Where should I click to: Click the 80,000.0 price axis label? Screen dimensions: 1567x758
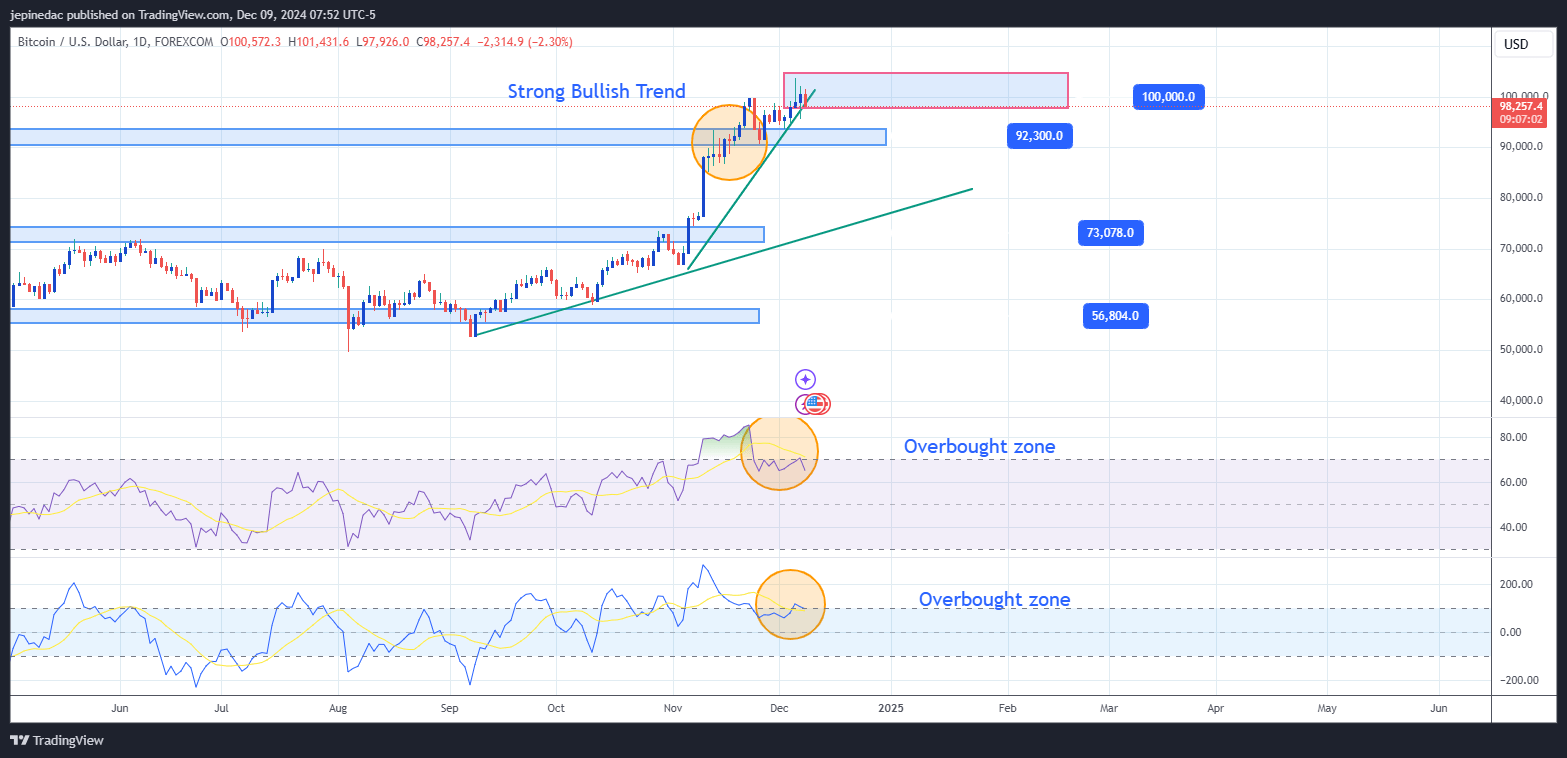pos(1520,197)
